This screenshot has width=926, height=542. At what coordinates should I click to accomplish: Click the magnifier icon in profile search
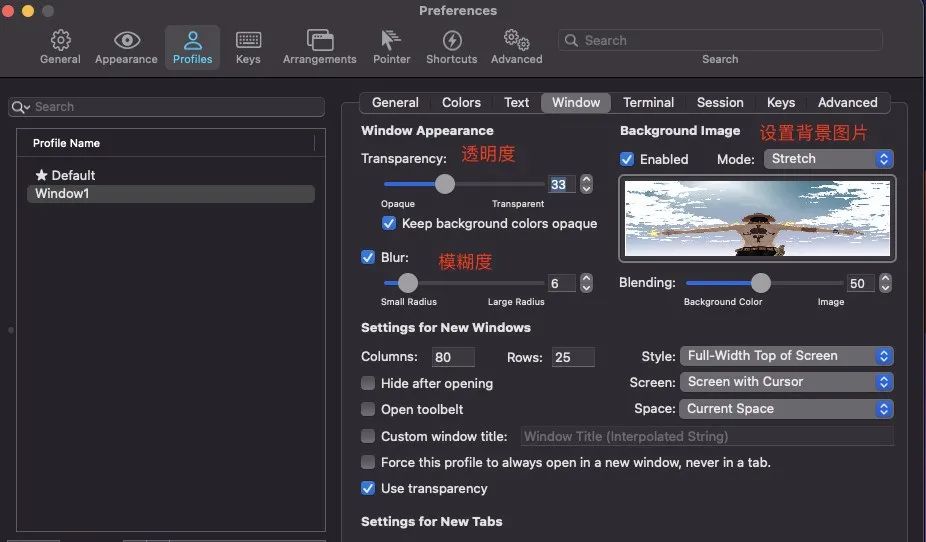click(19, 107)
